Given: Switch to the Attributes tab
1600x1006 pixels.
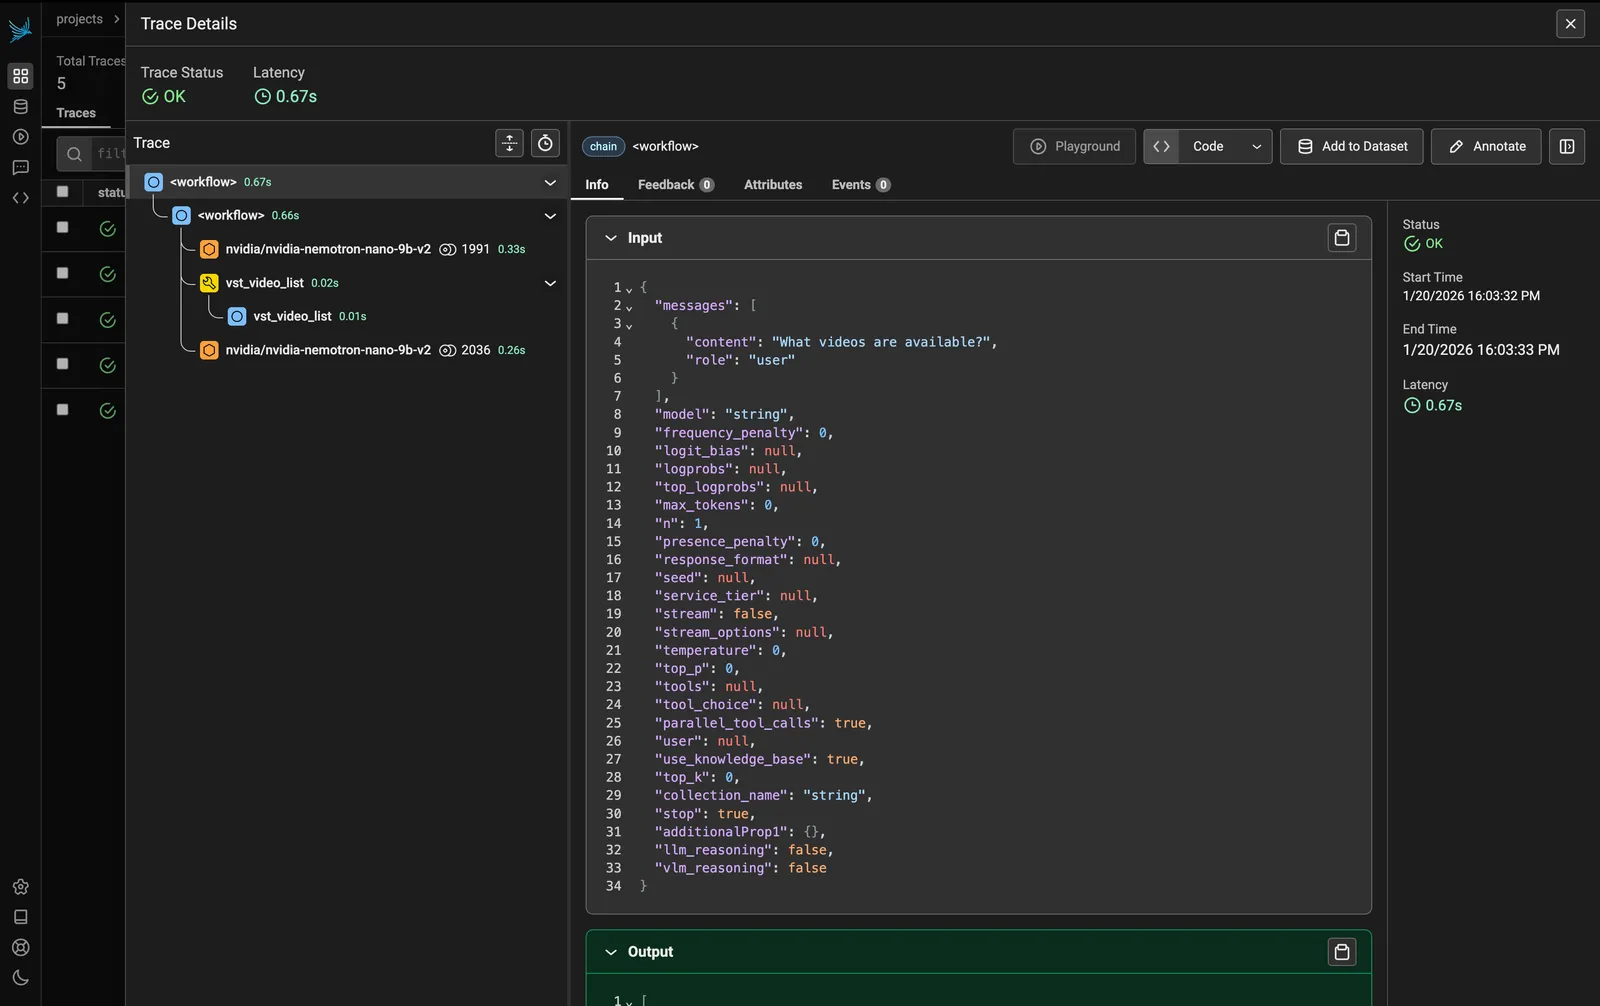Looking at the screenshot, I should 773,185.
